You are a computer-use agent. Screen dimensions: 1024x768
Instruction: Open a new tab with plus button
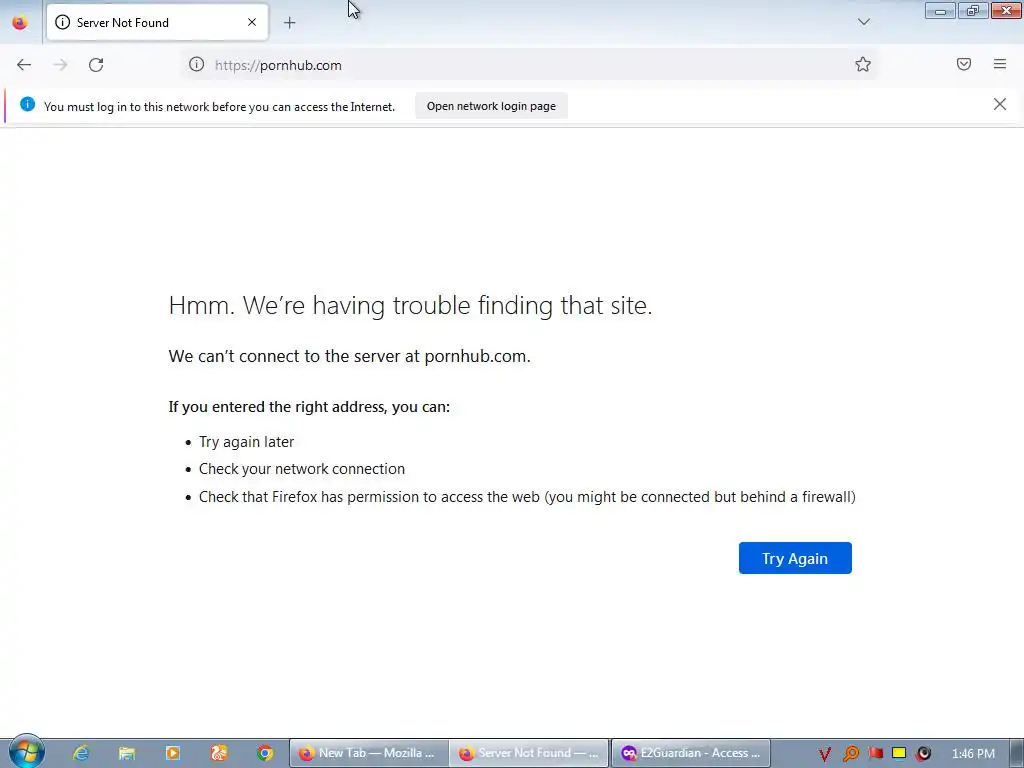[x=289, y=23]
